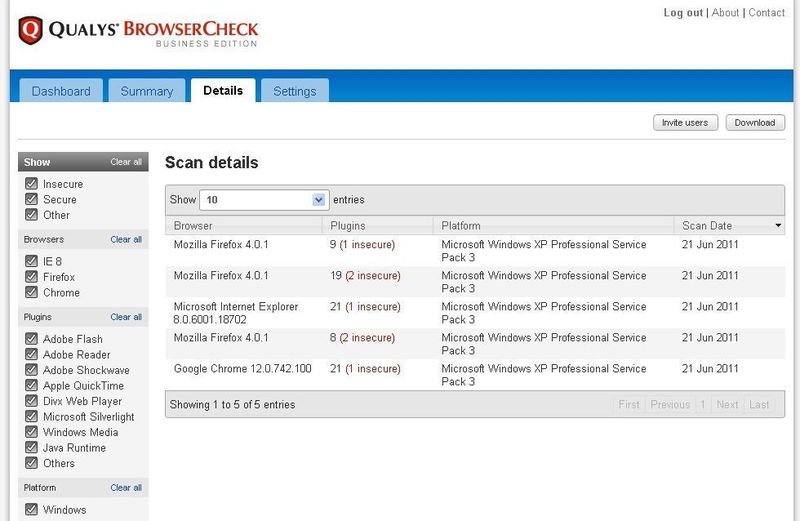Toggle the Windows platform checkbox
Screen dimensions: 800x521
click(31, 509)
